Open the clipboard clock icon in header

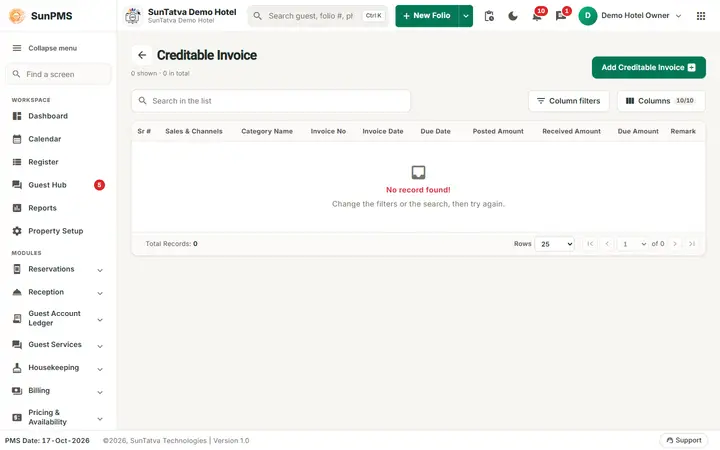[489, 16]
